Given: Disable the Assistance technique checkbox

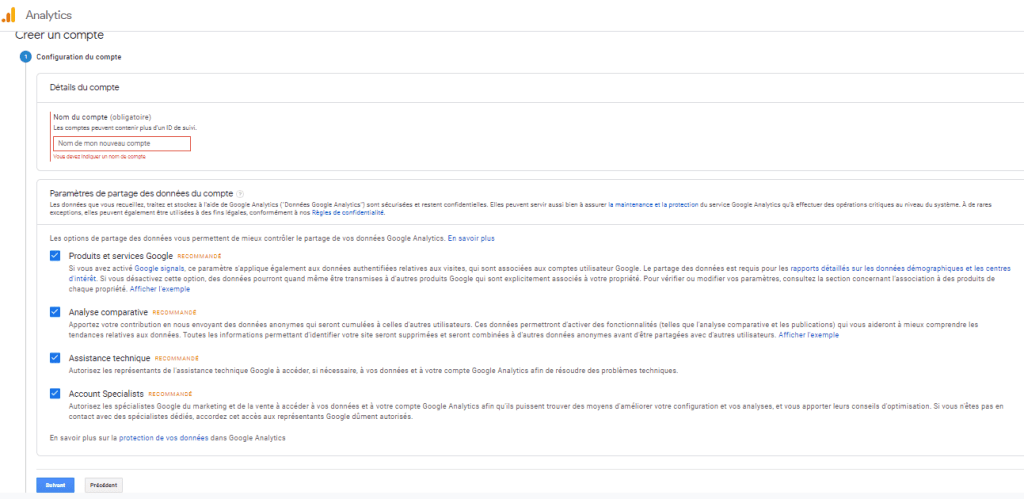Looking at the screenshot, I should (55, 358).
